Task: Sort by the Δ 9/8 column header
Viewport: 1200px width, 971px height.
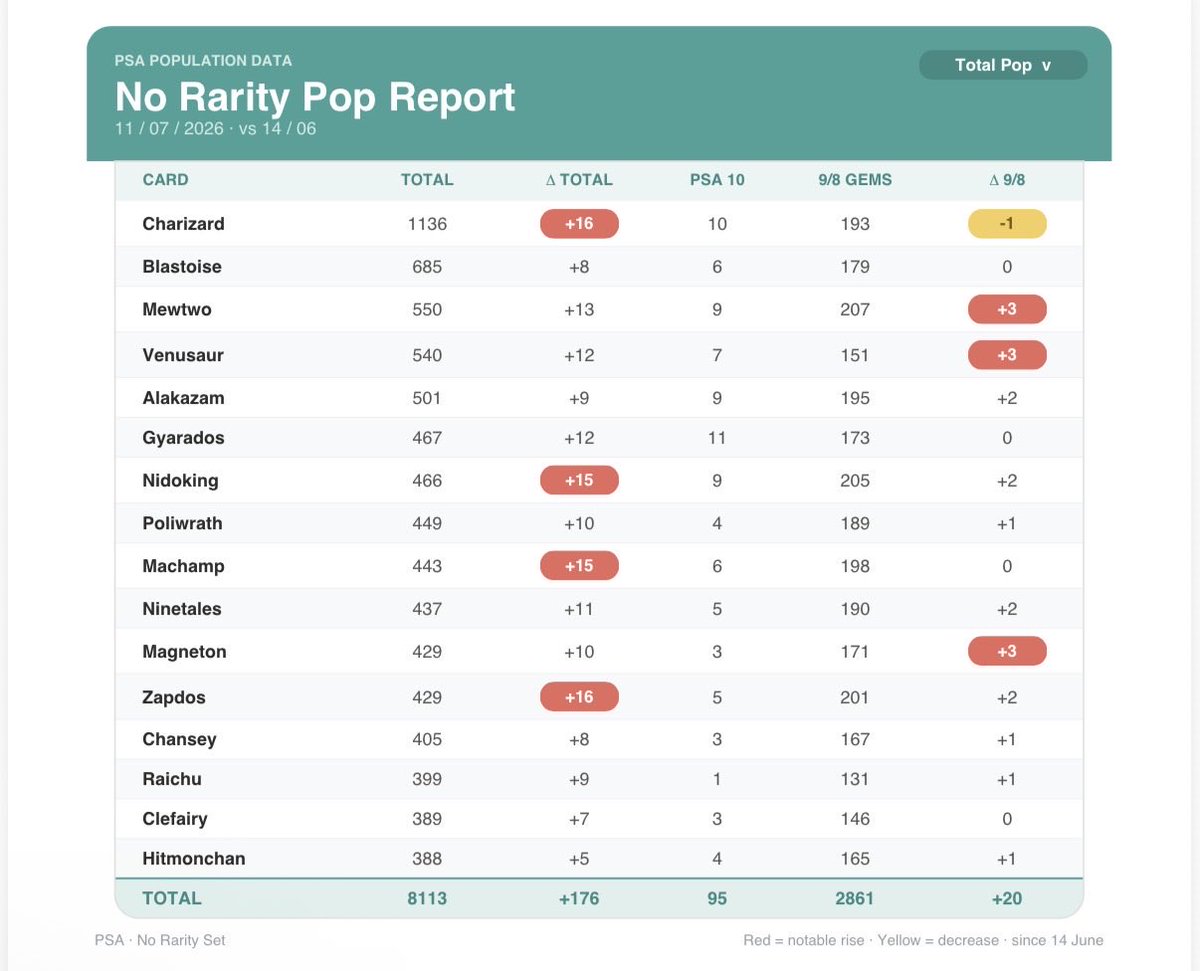Action: point(1006,180)
